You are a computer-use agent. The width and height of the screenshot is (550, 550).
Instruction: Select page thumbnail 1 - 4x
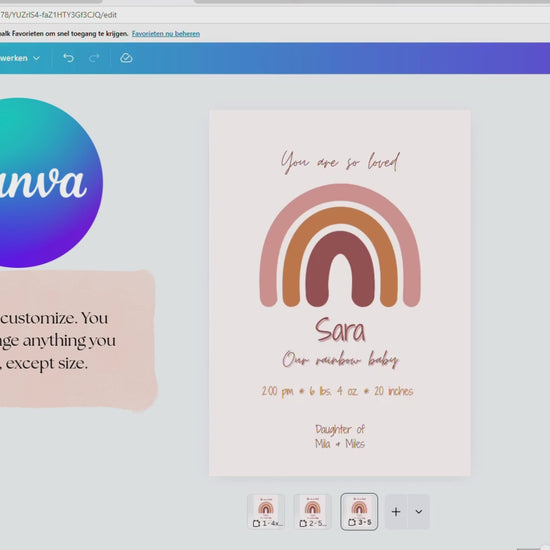coord(266,511)
